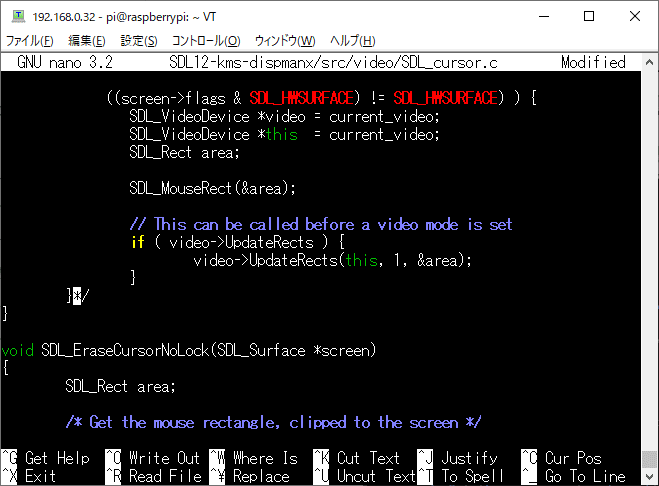Open the 編集(E) menu

click(87, 41)
